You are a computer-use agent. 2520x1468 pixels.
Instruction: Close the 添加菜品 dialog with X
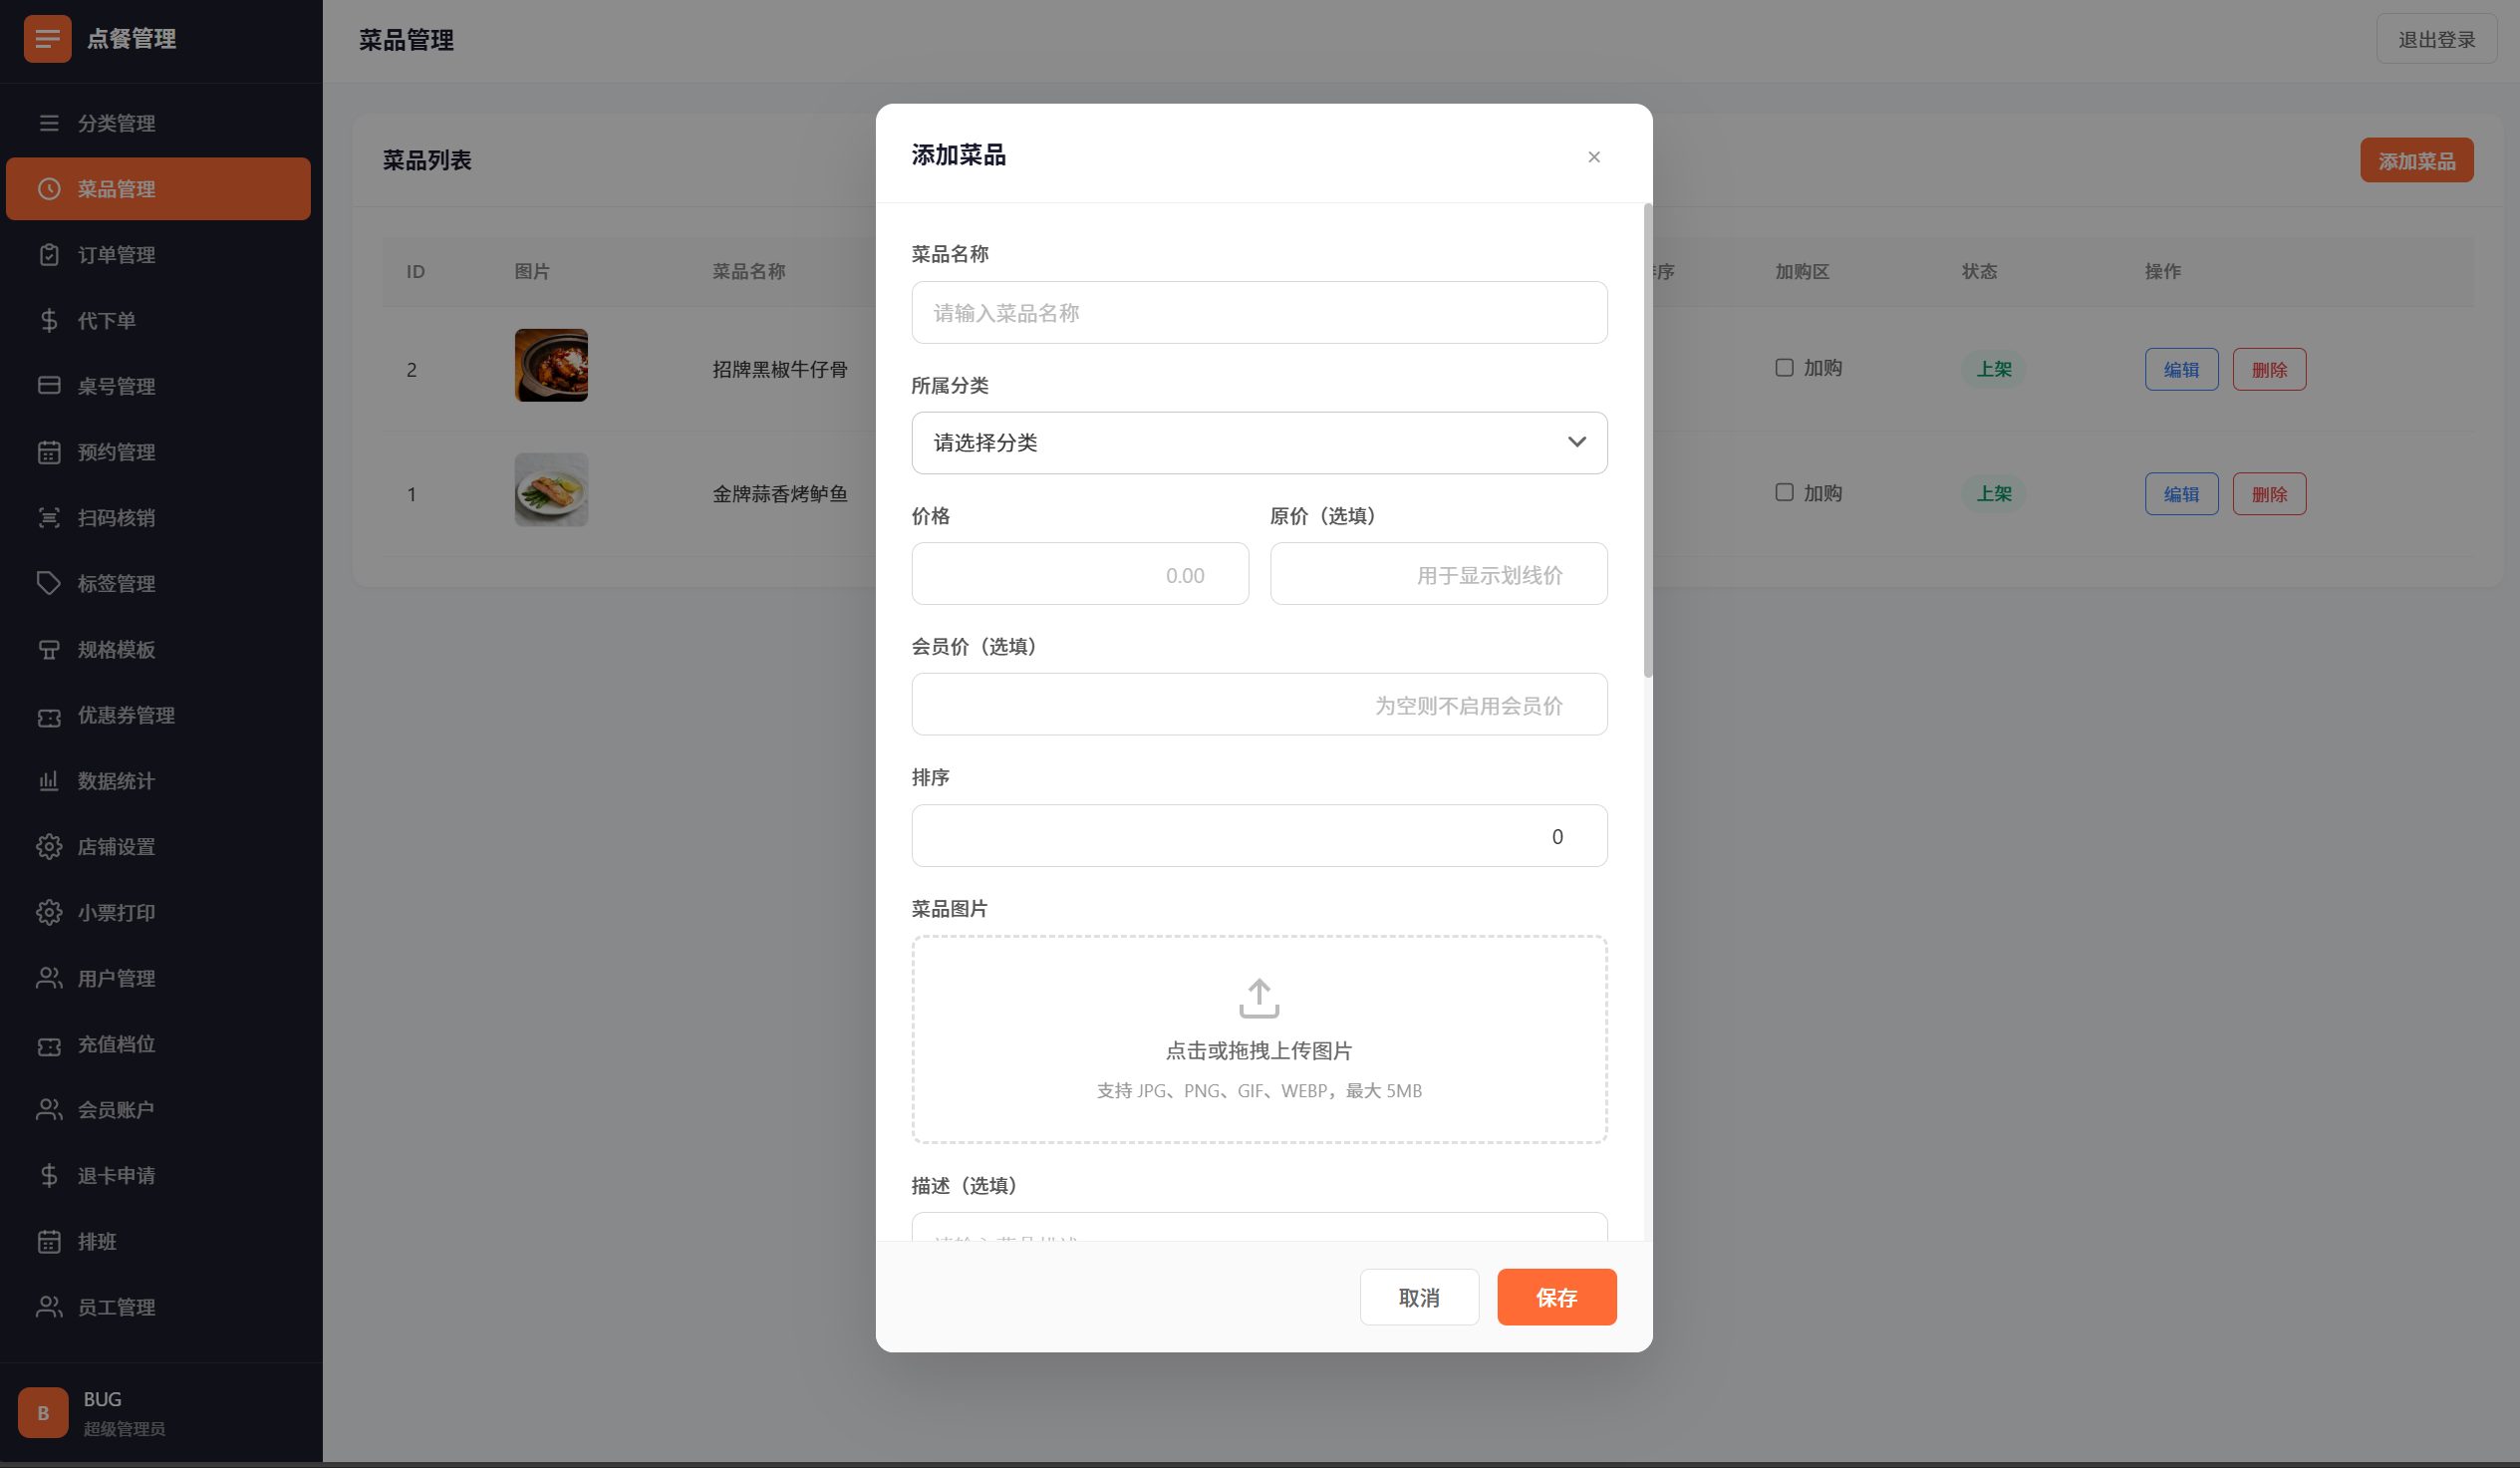point(1593,157)
